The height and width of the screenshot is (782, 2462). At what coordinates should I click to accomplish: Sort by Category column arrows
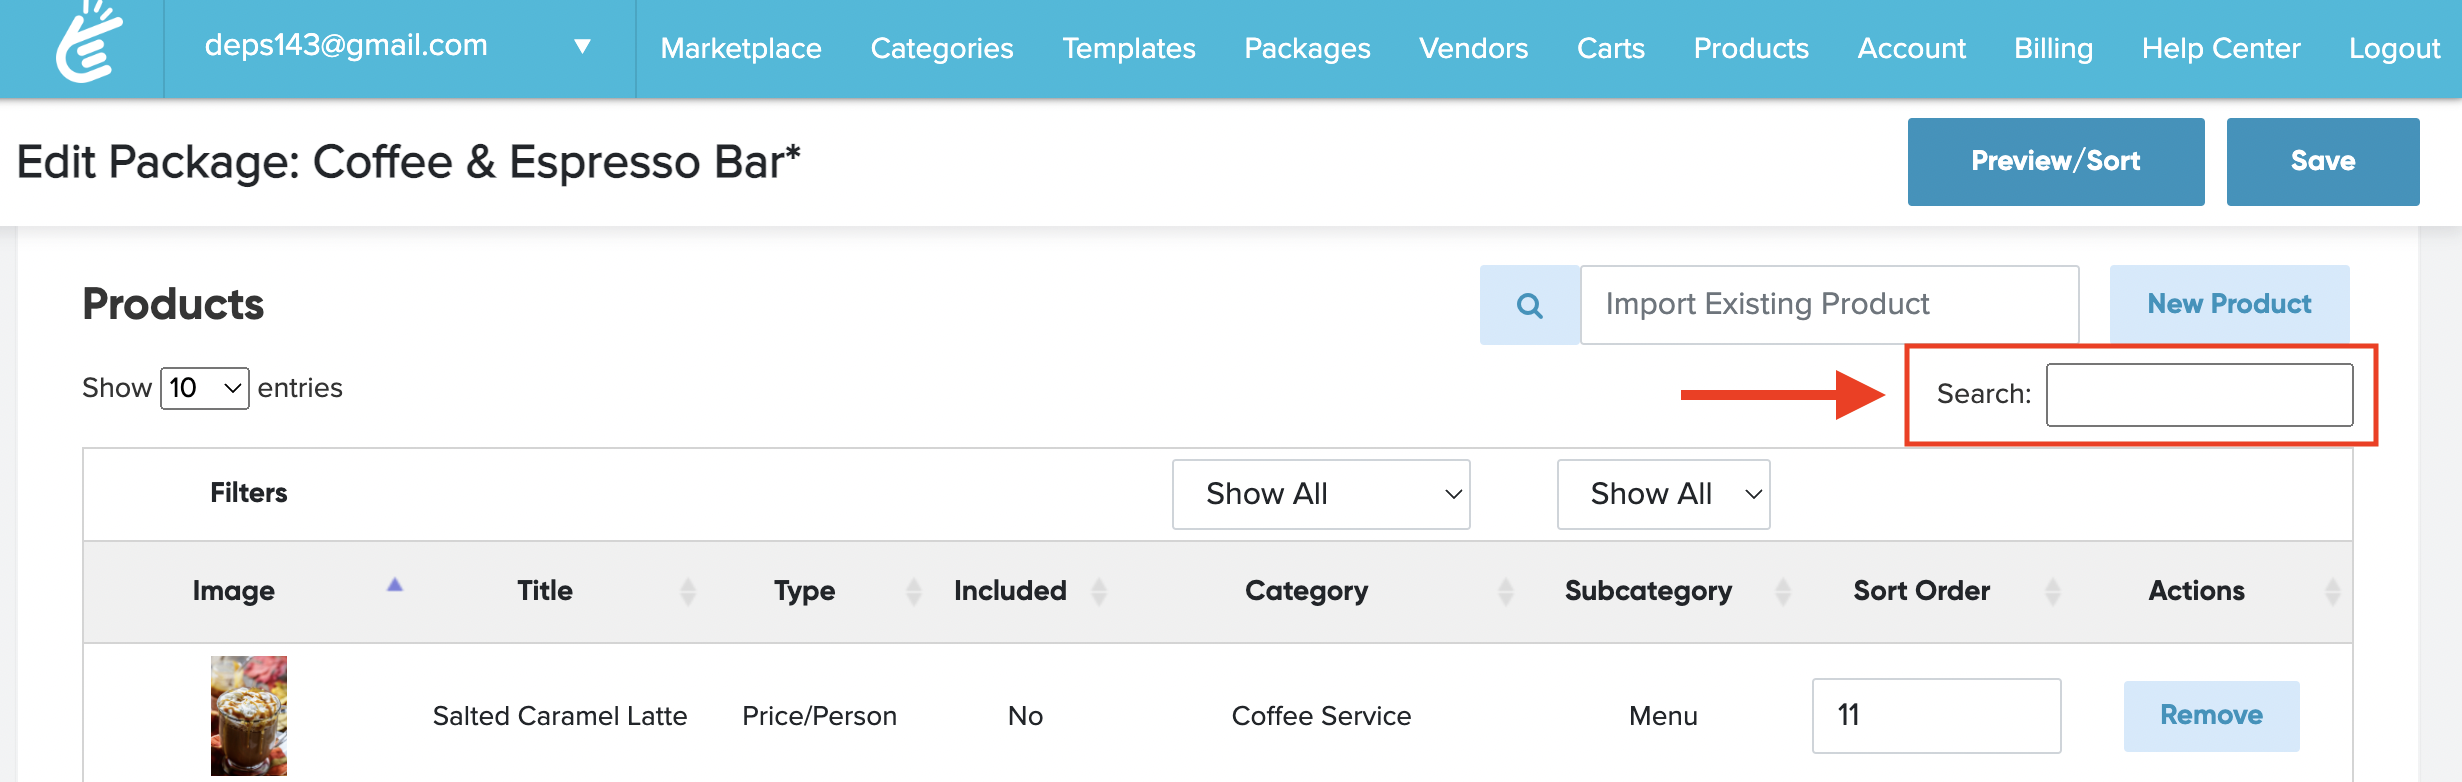(1505, 591)
